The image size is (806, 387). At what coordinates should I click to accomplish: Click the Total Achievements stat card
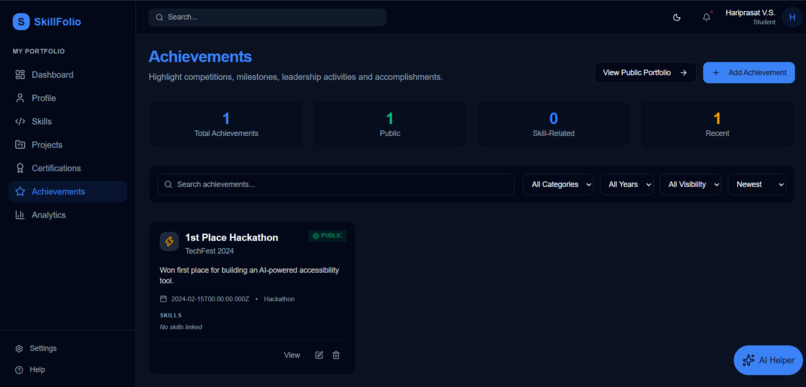[226, 124]
